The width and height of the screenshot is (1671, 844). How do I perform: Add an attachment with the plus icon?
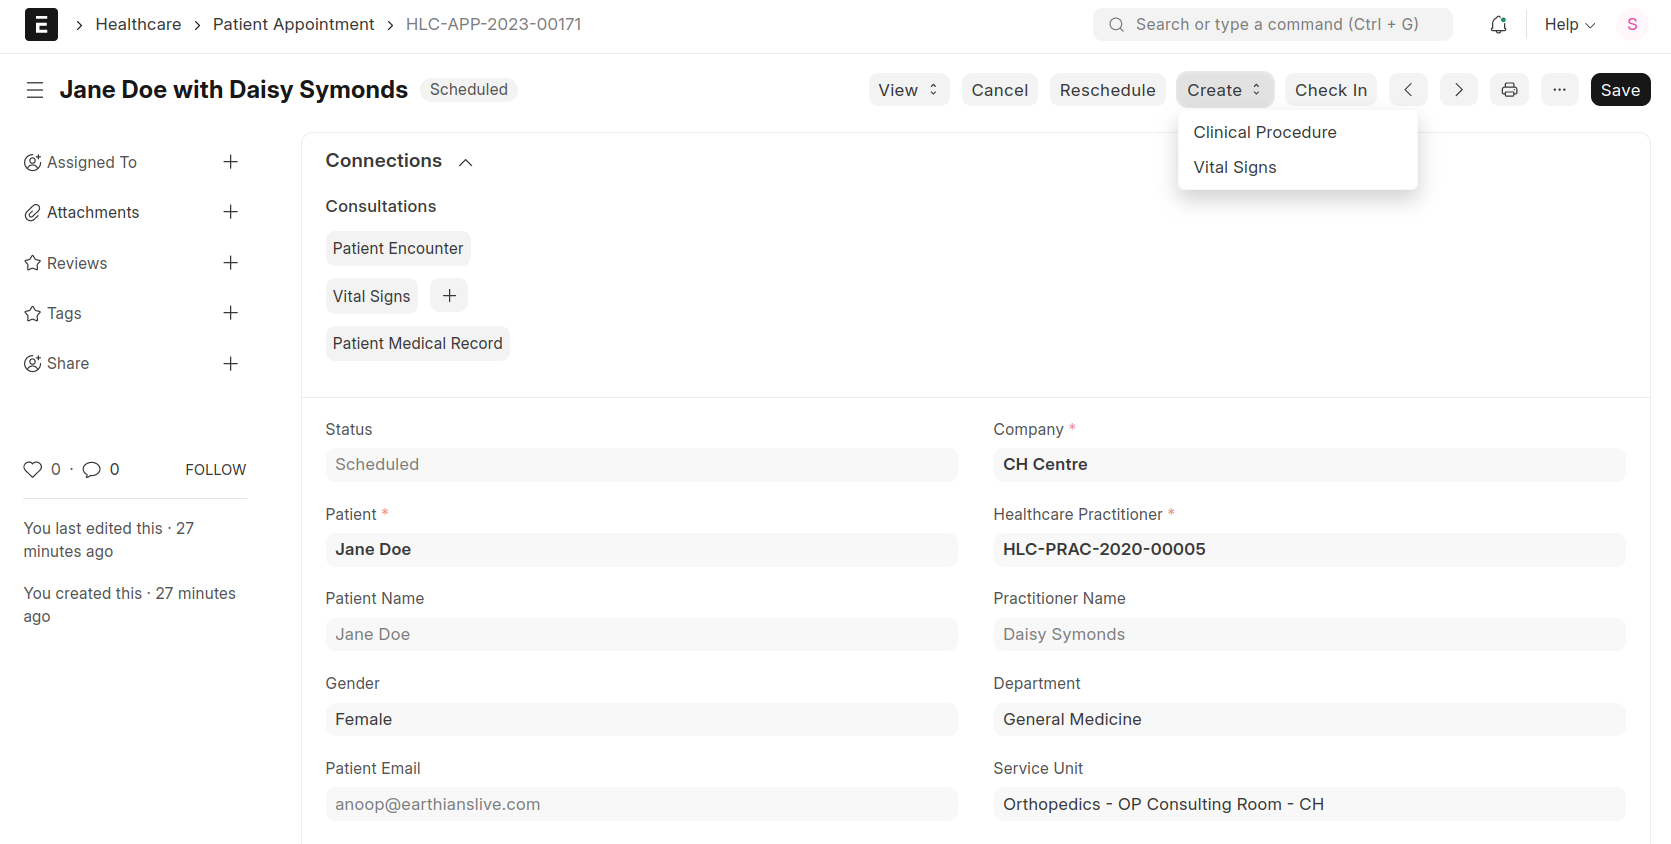point(230,212)
